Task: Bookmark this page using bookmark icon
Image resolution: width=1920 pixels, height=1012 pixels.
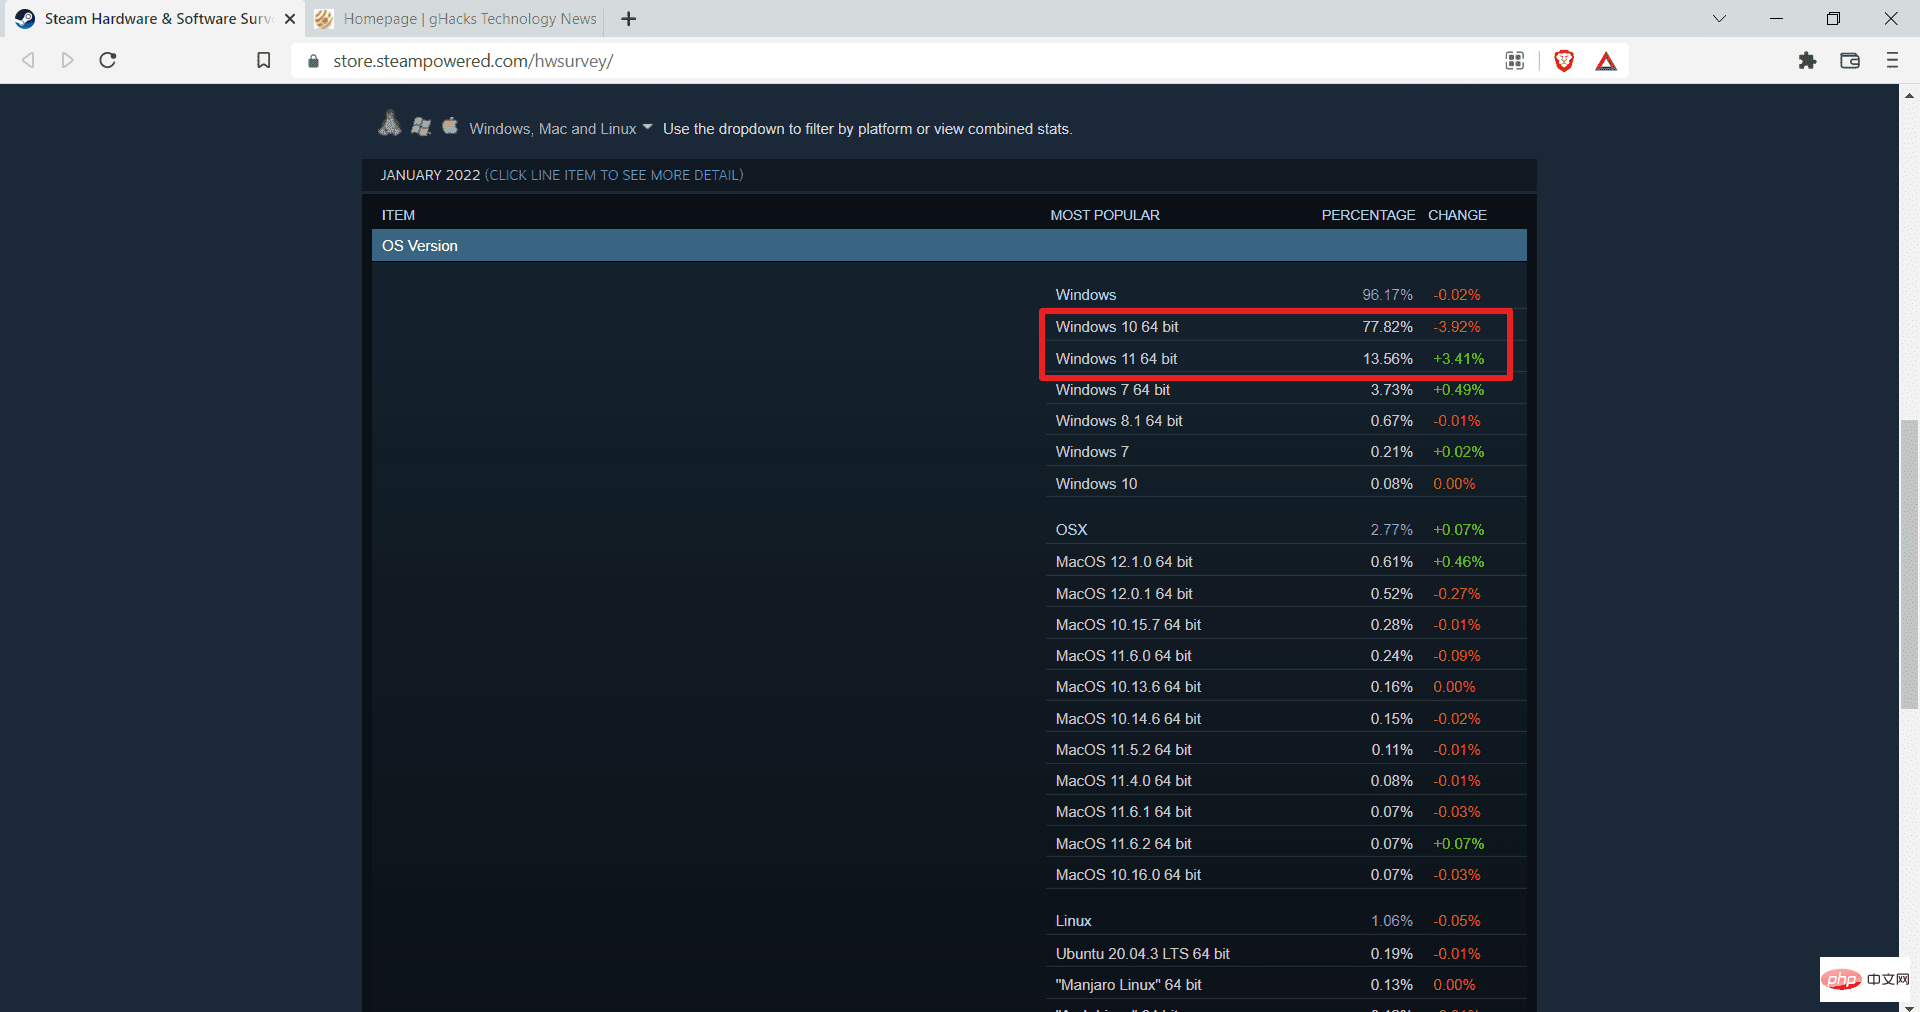Action: 263,60
